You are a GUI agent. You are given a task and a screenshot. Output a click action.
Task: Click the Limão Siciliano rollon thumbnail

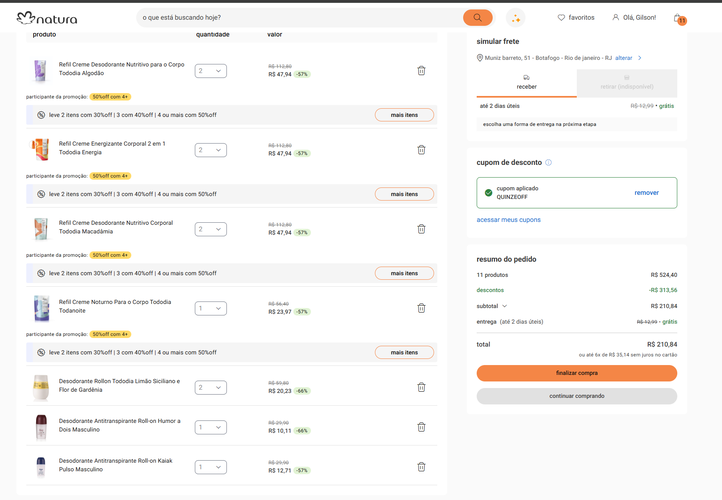tap(41, 388)
